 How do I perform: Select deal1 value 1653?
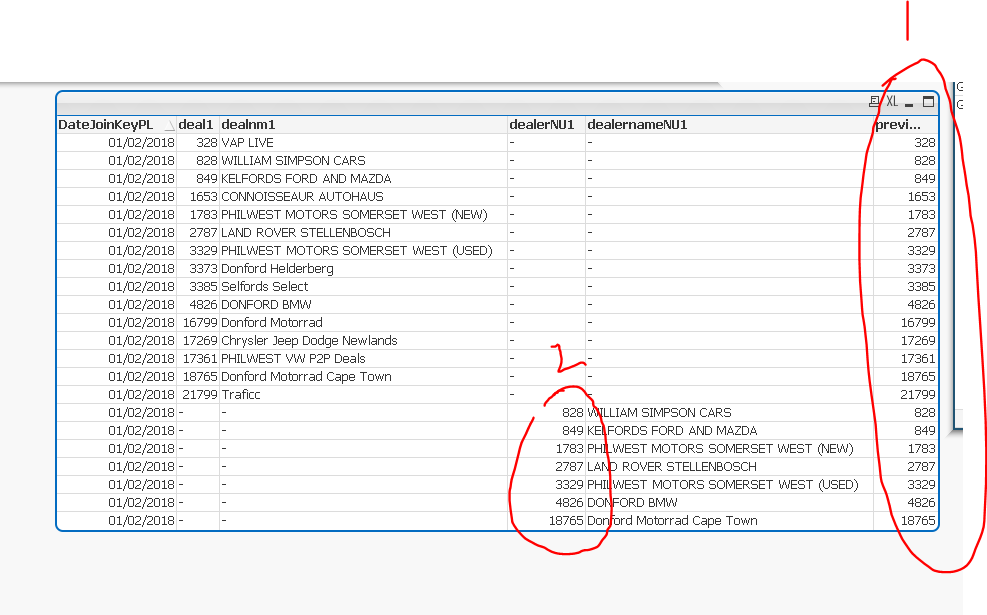(x=203, y=196)
